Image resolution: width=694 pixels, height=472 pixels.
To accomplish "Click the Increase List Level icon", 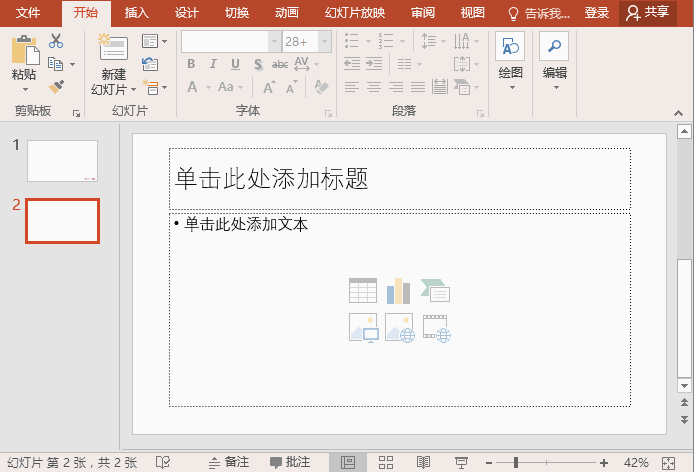I will (374, 64).
